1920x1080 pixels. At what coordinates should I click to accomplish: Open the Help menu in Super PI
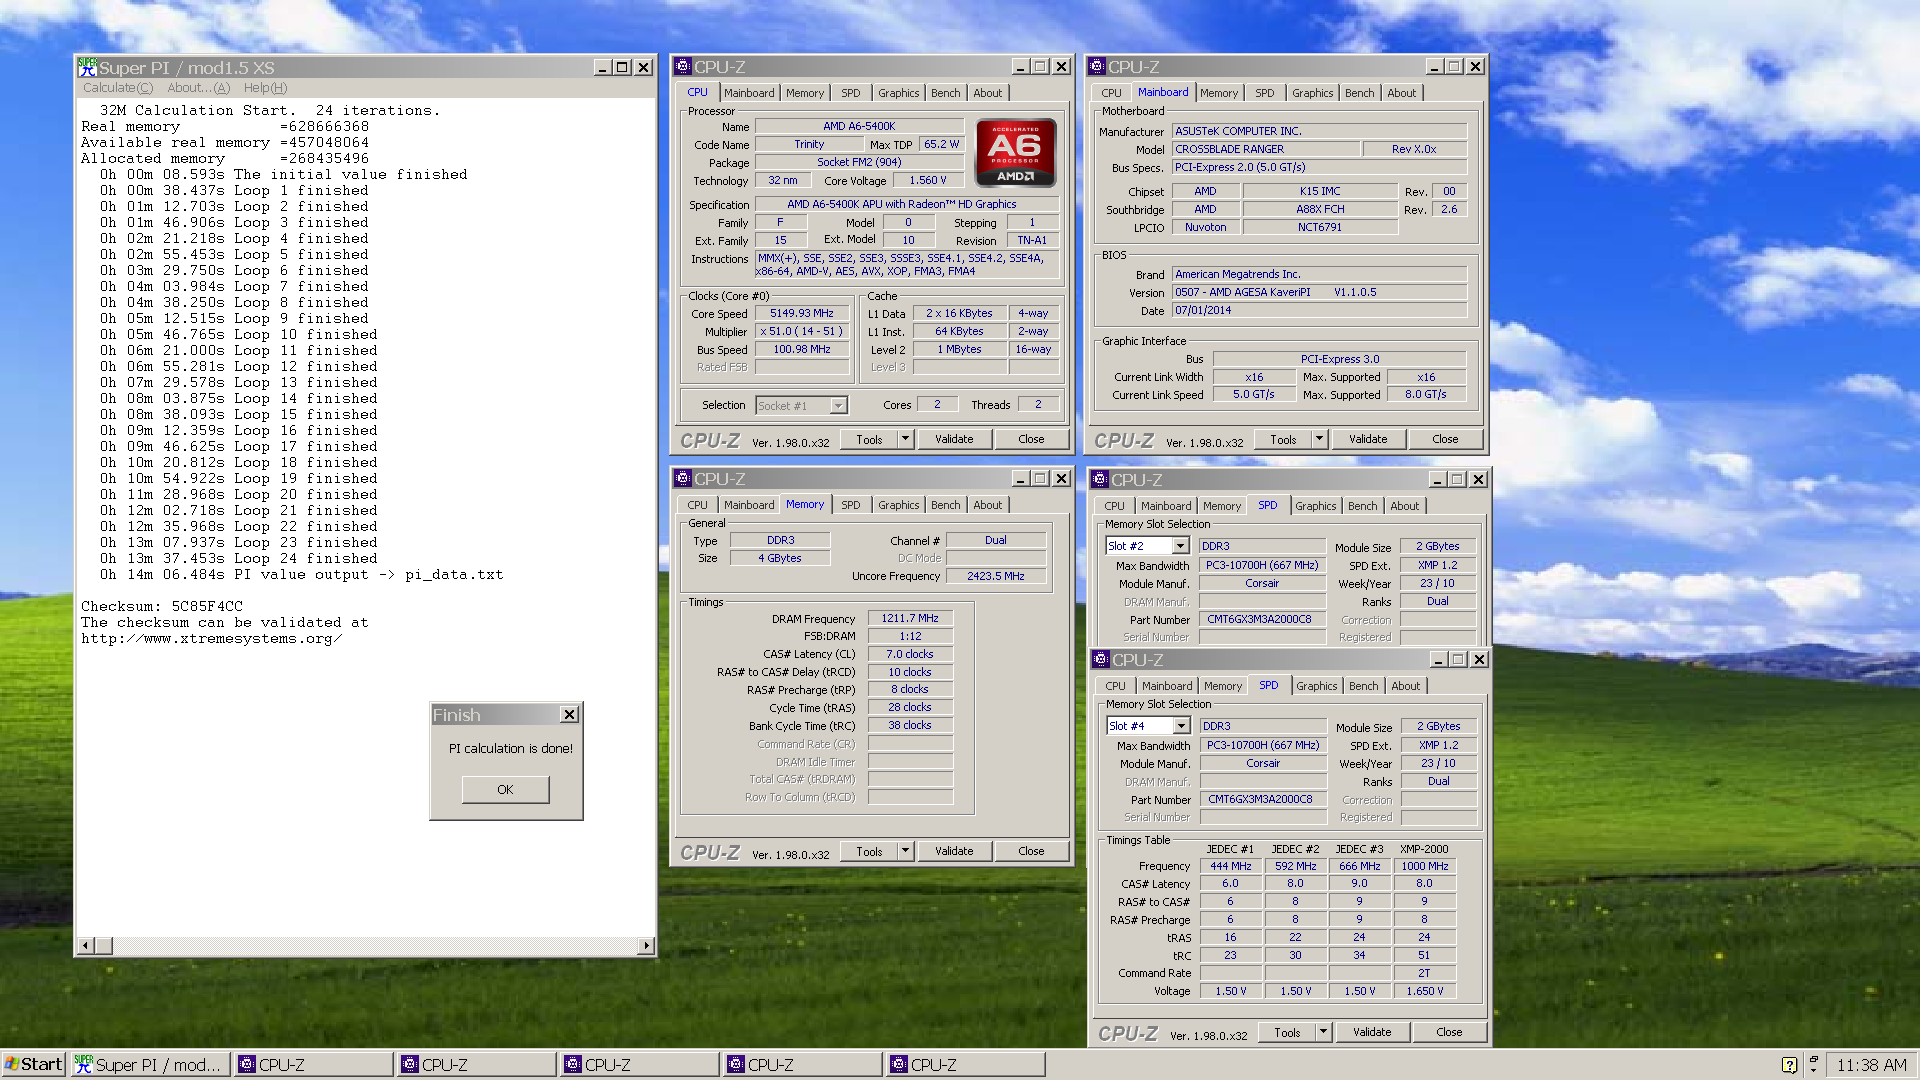(265, 88)
